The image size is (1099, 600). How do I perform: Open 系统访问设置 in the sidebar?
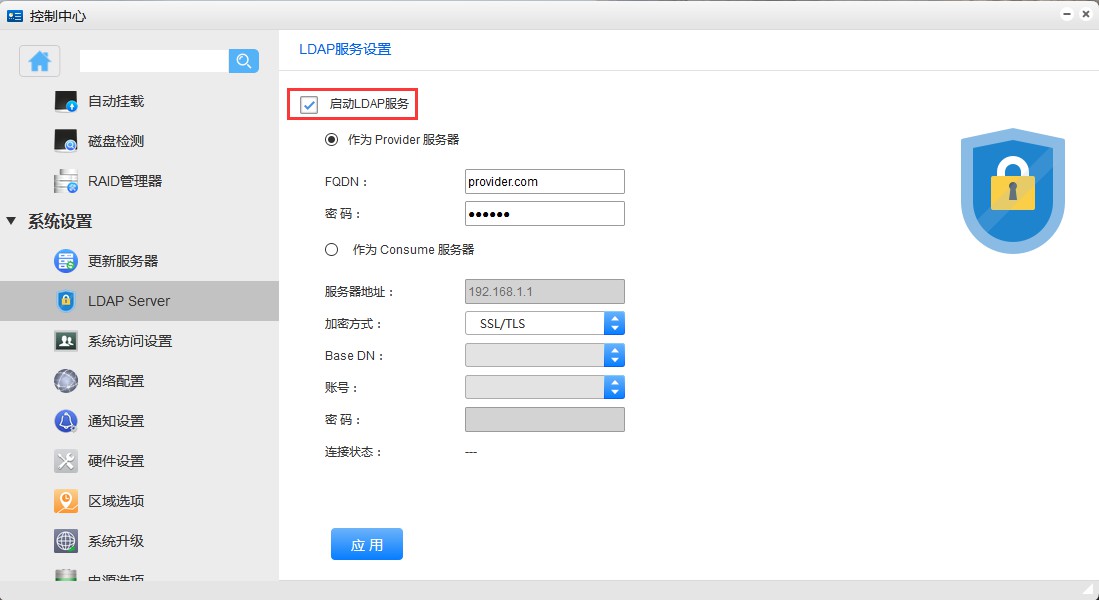[130, 341]
